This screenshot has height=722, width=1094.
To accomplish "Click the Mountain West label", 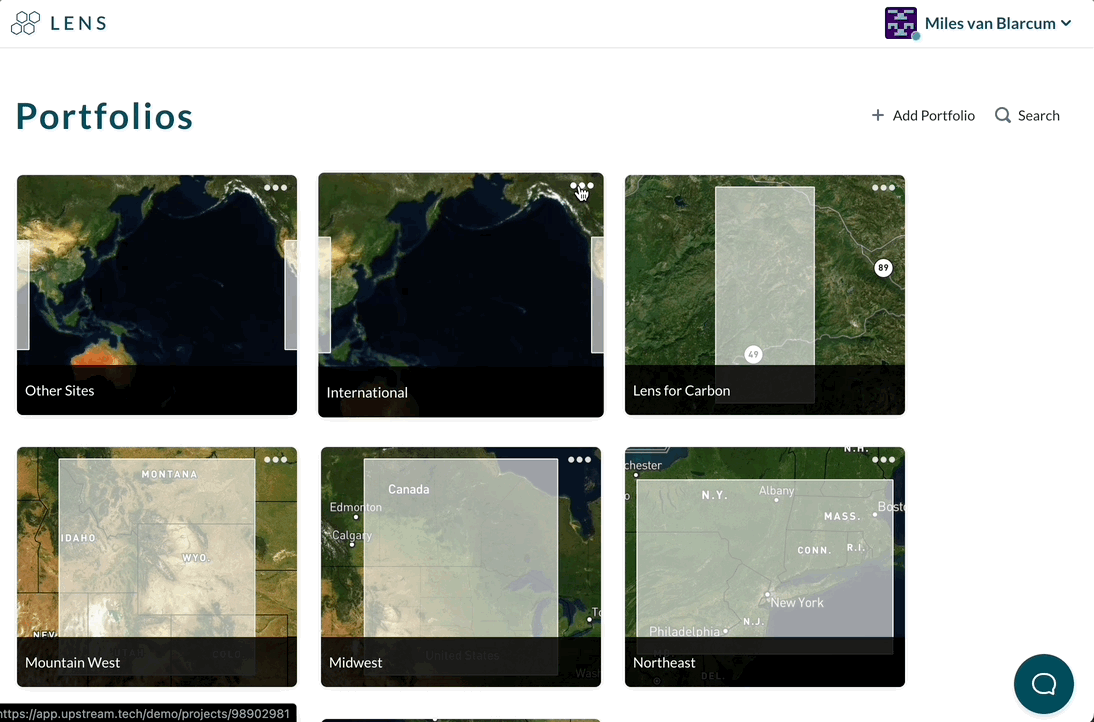I will (x=73, y=663).
